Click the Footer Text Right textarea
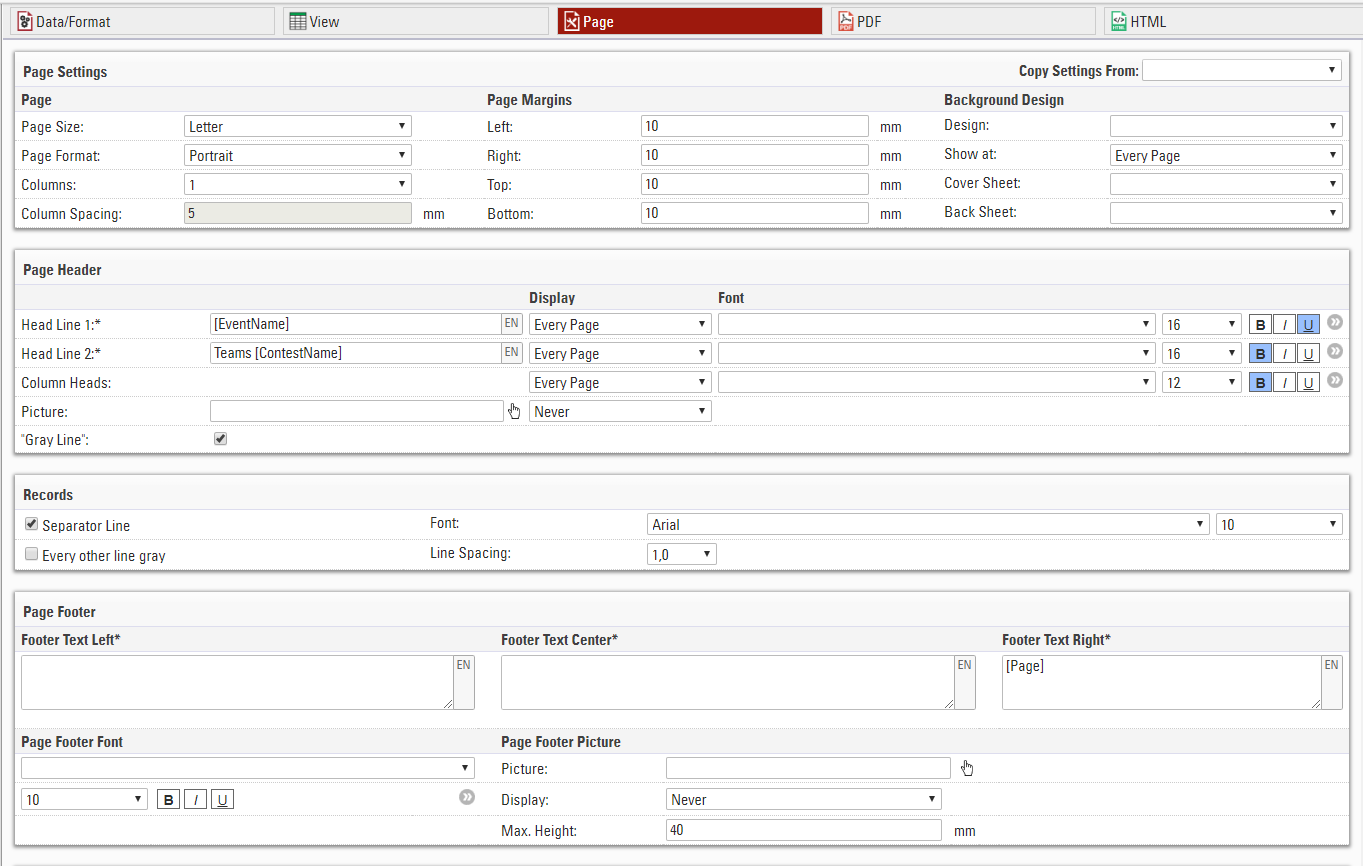Image resolution: width=1363 pixels, height=866 pixels. [1162, 682]
